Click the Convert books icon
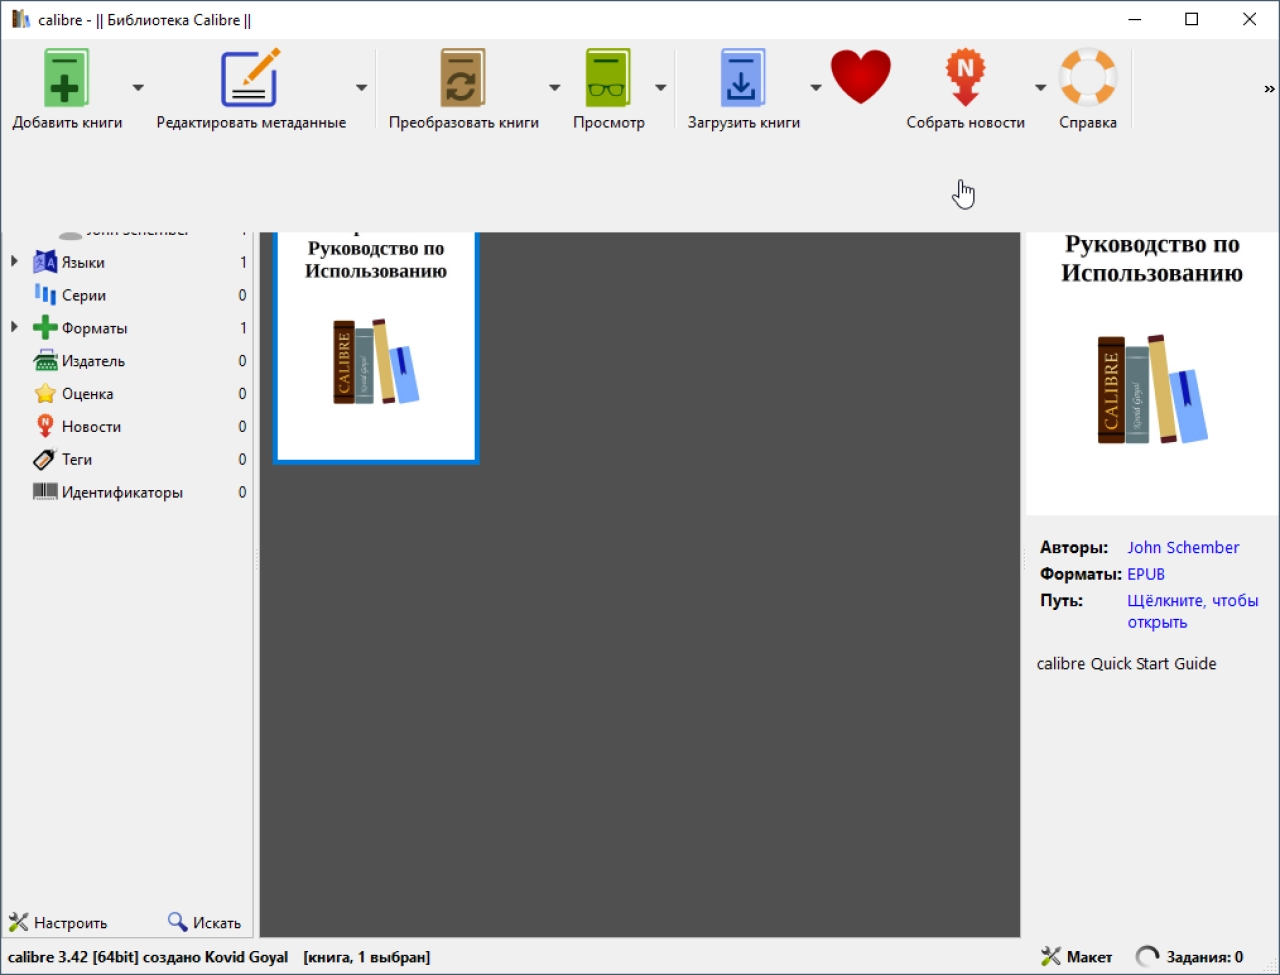The width and height of the screenshot is (1280, 975). pos(463,78)
